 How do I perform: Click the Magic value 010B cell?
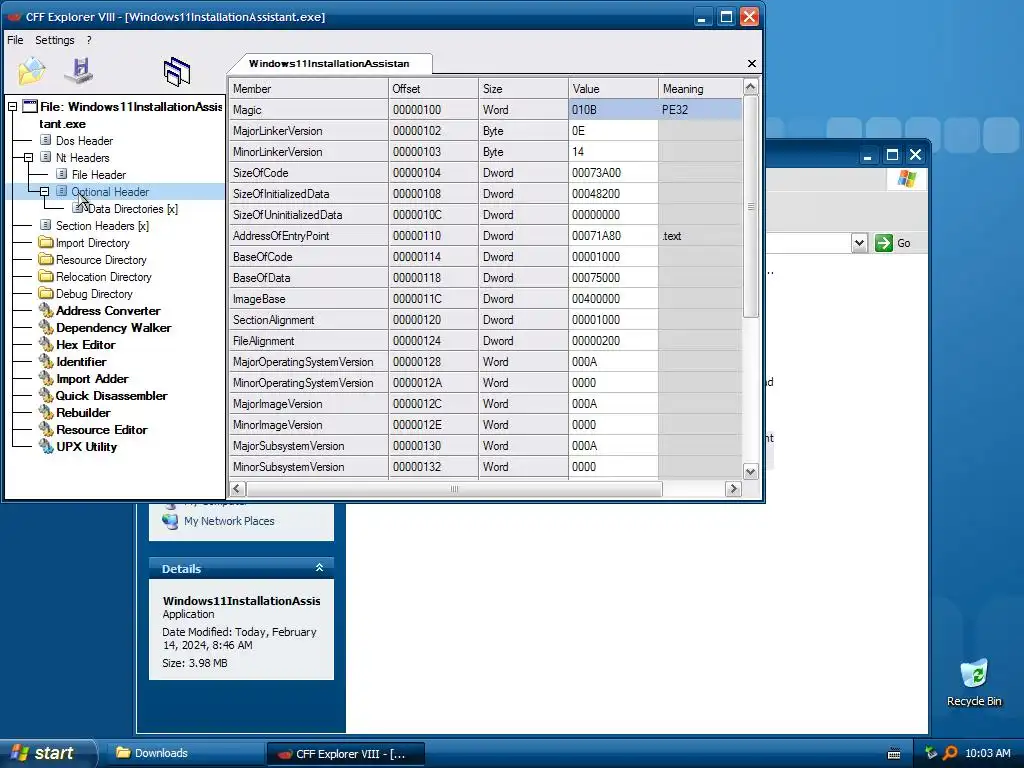click(613, 110)
